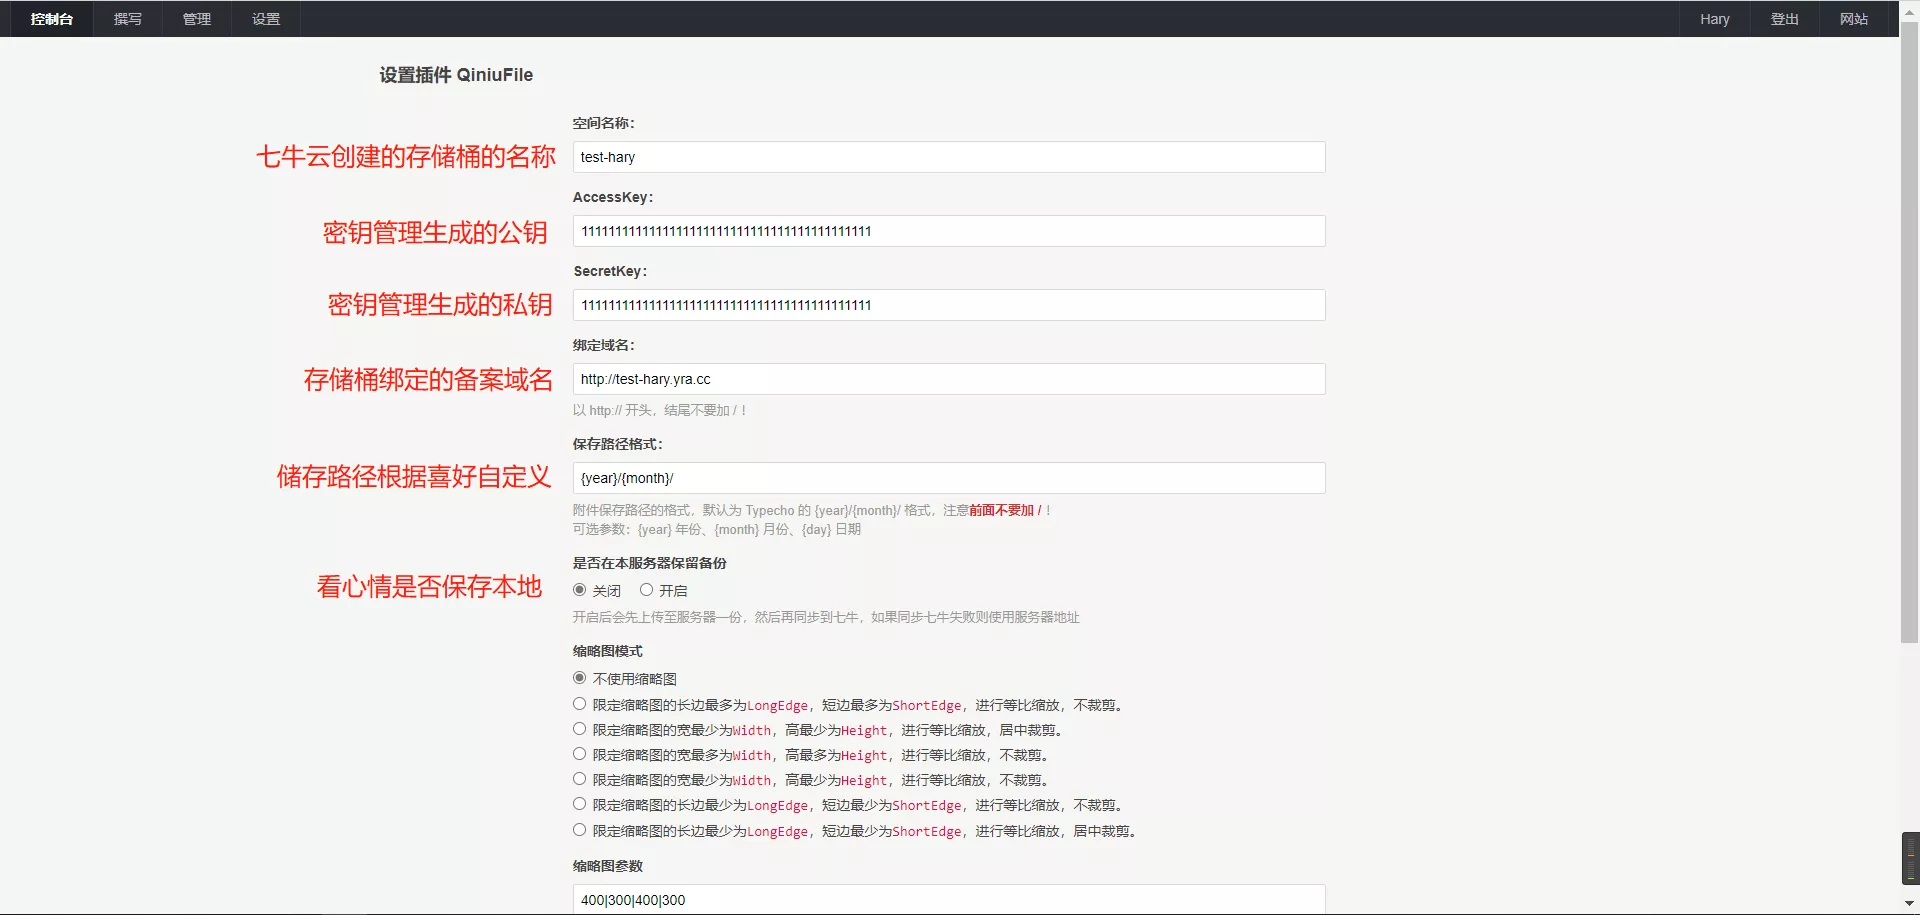Open the 设置 menu
Viewport: 1920px width, 915px height.
tap(266, 19)
